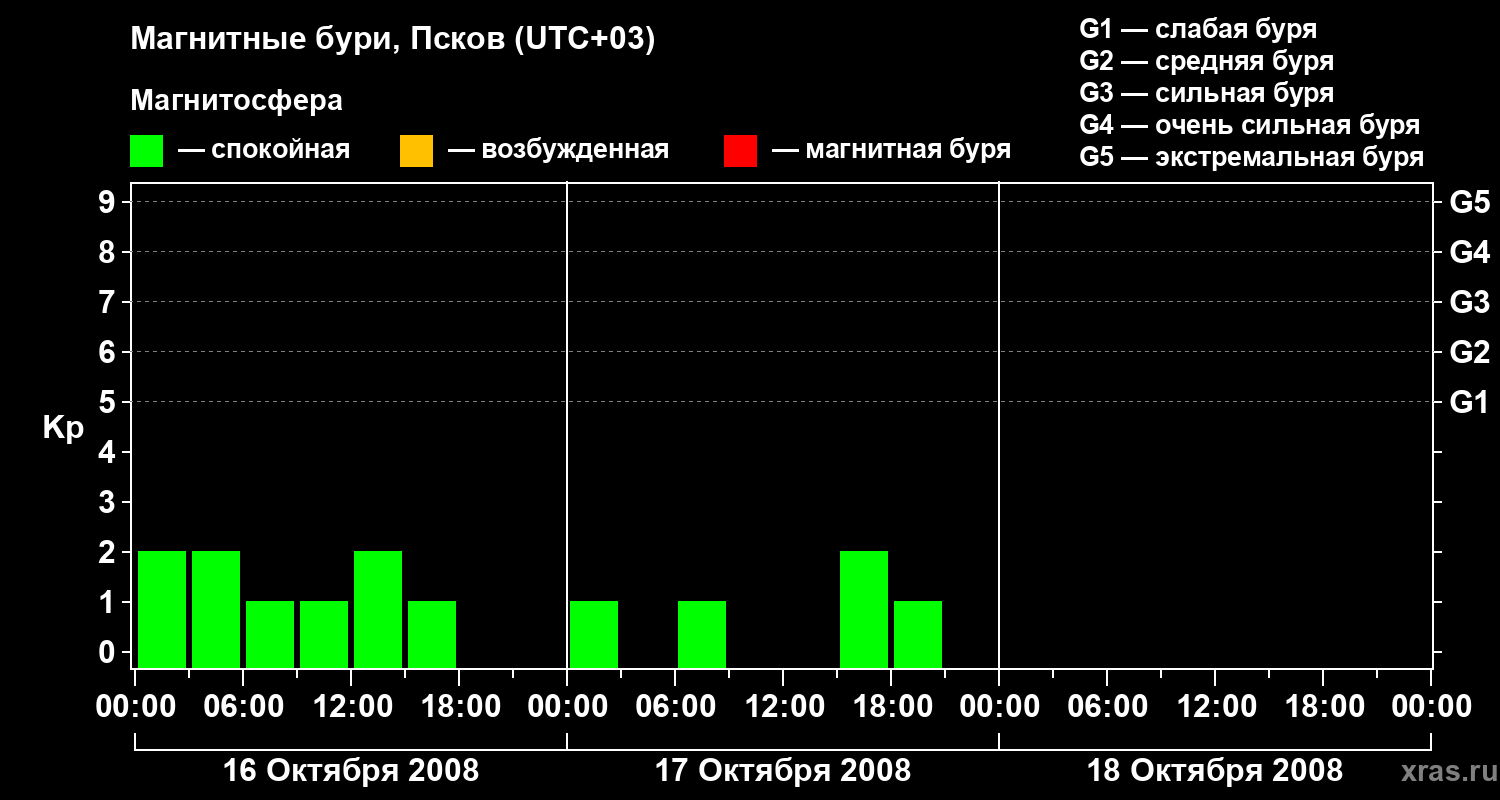Click the G4 label on the right axis
Image resolution: width=1500 pixels, height=800 pixels.
pyautogui.click(x=1470, y=252)
